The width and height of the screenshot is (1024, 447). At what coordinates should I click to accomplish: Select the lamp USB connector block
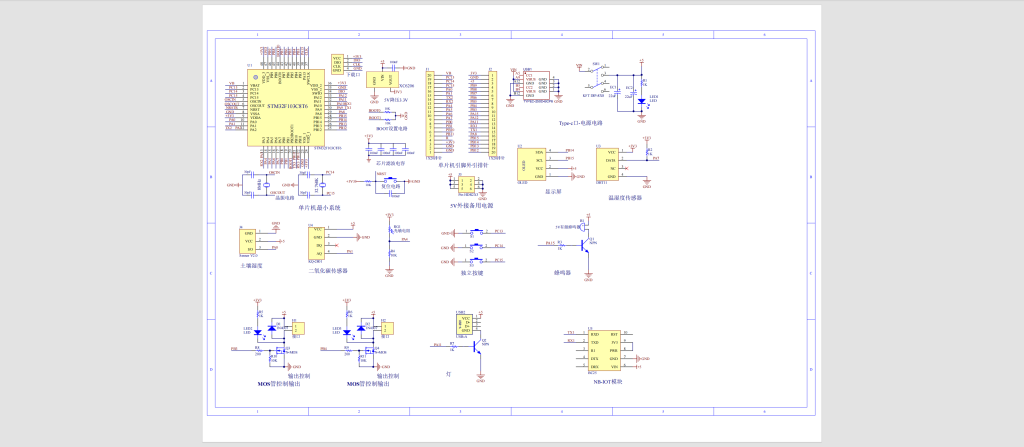[x=463, y=321]
